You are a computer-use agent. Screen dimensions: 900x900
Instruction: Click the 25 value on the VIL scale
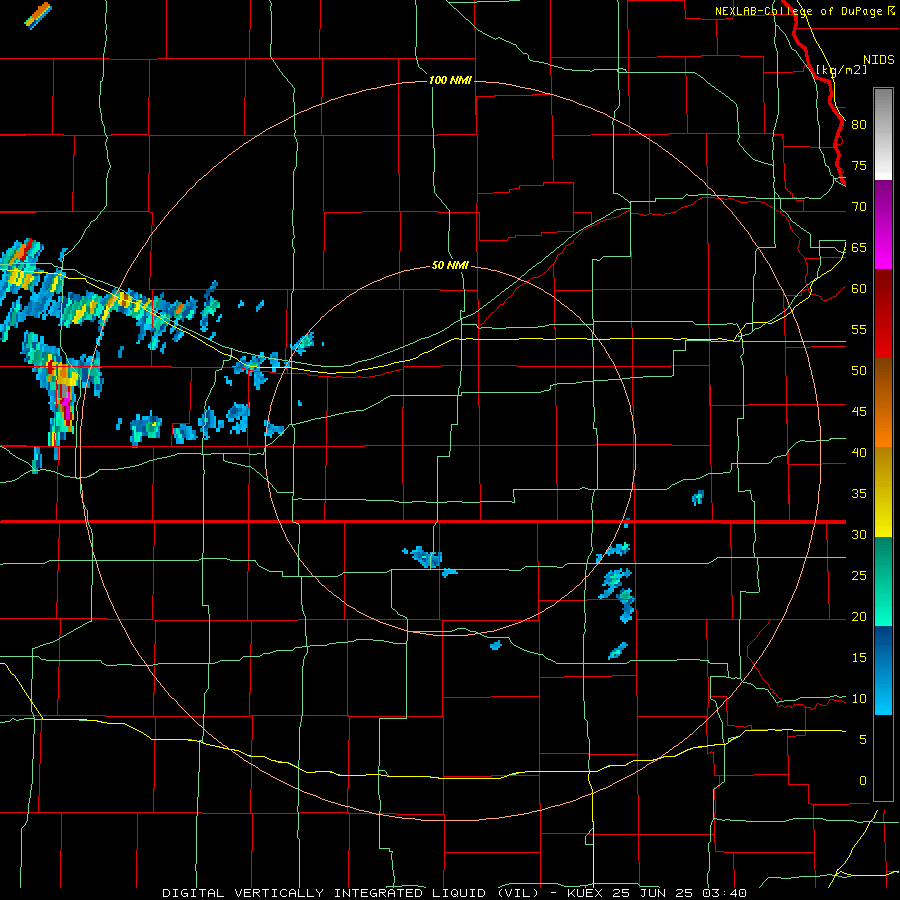click(859, 575)
